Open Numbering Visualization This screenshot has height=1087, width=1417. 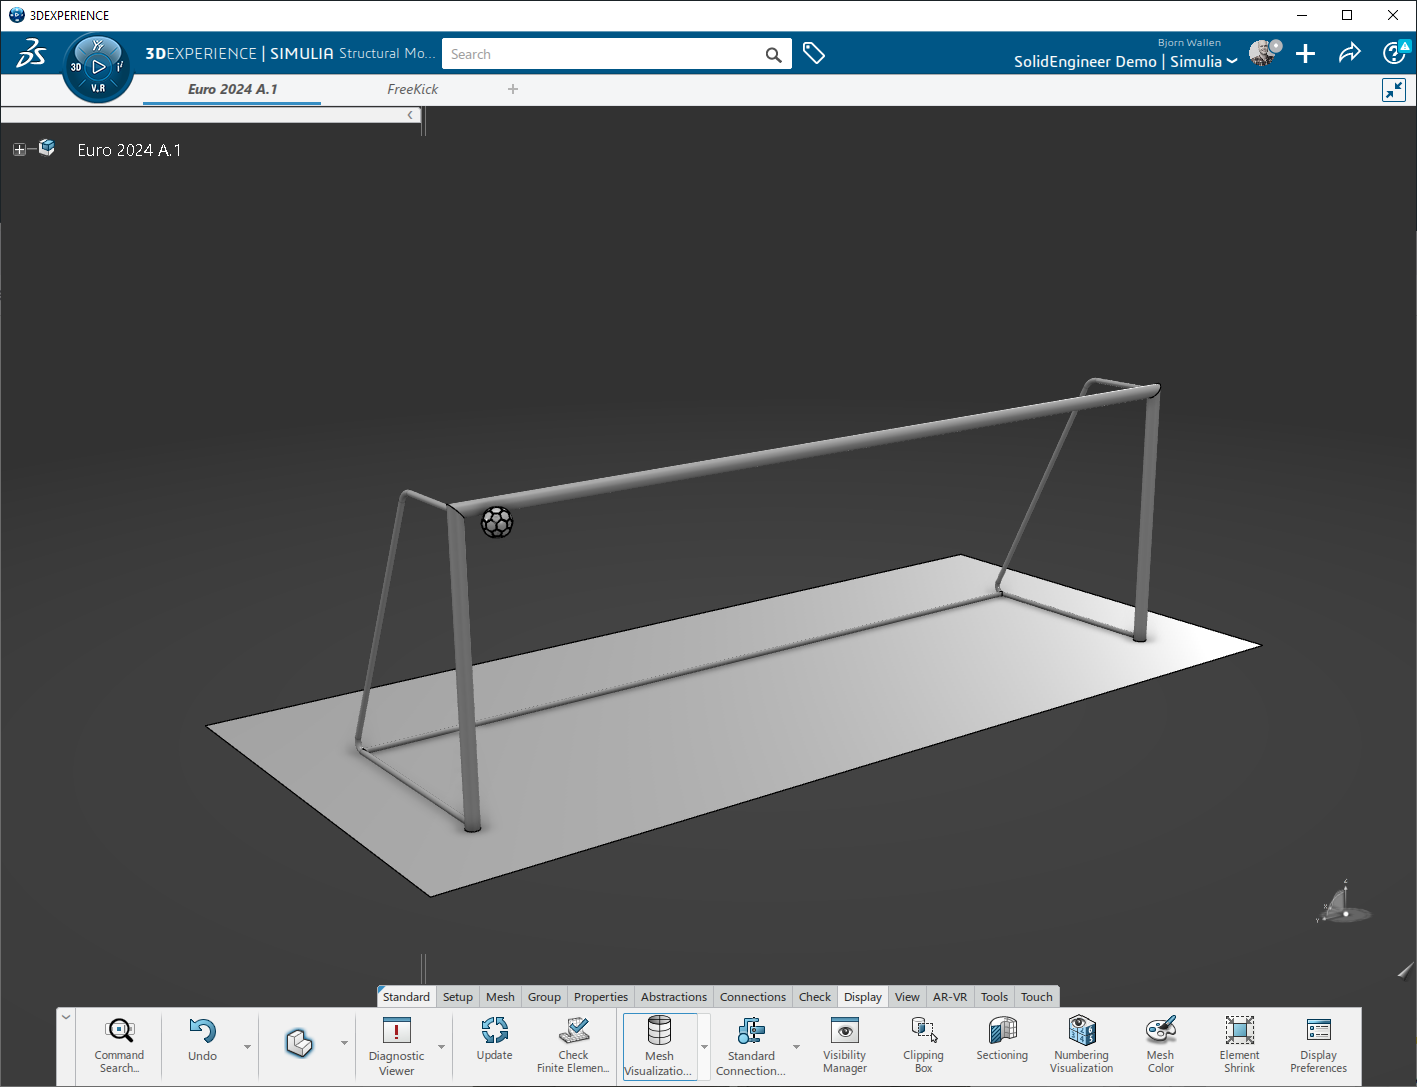coord(1081,1045)
